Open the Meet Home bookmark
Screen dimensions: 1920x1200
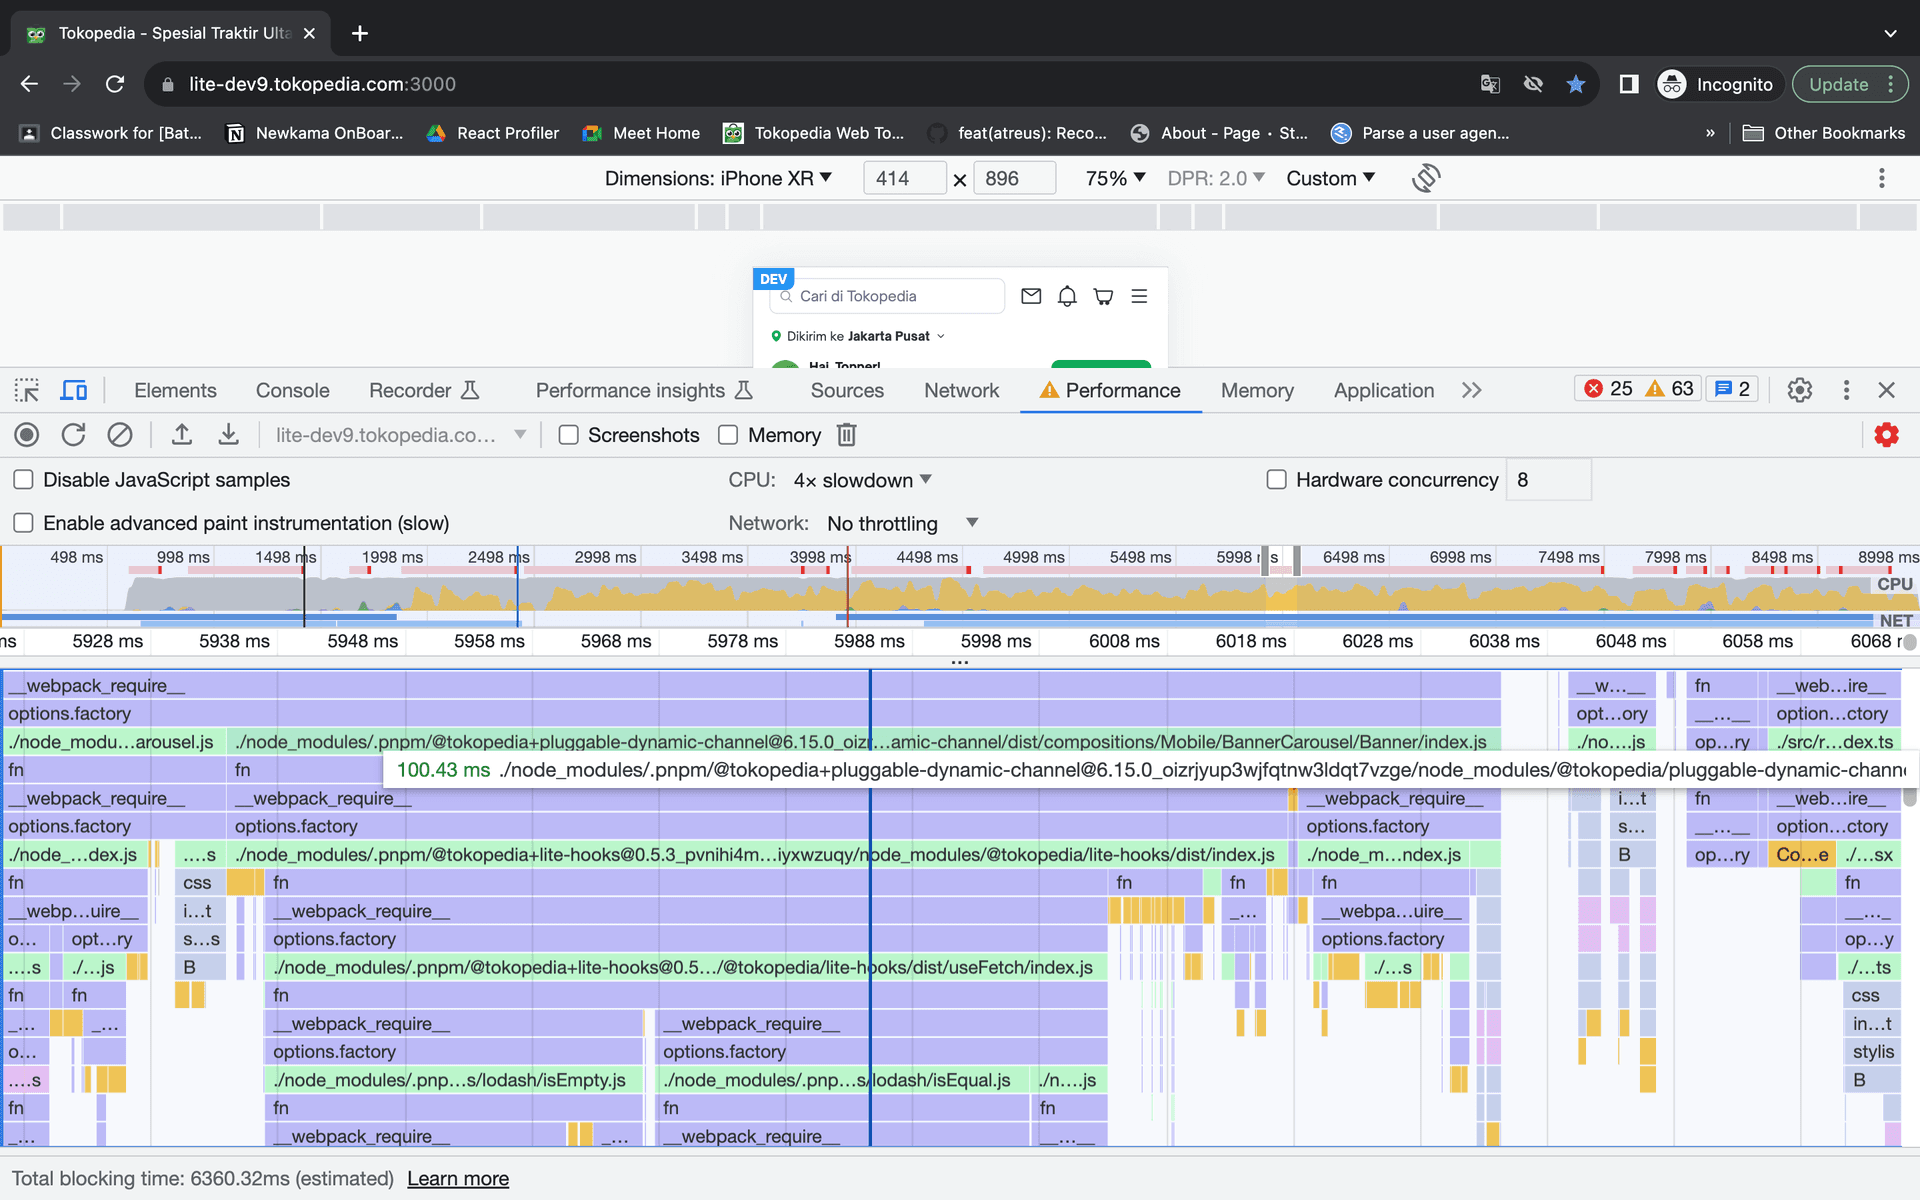point(641,133)
